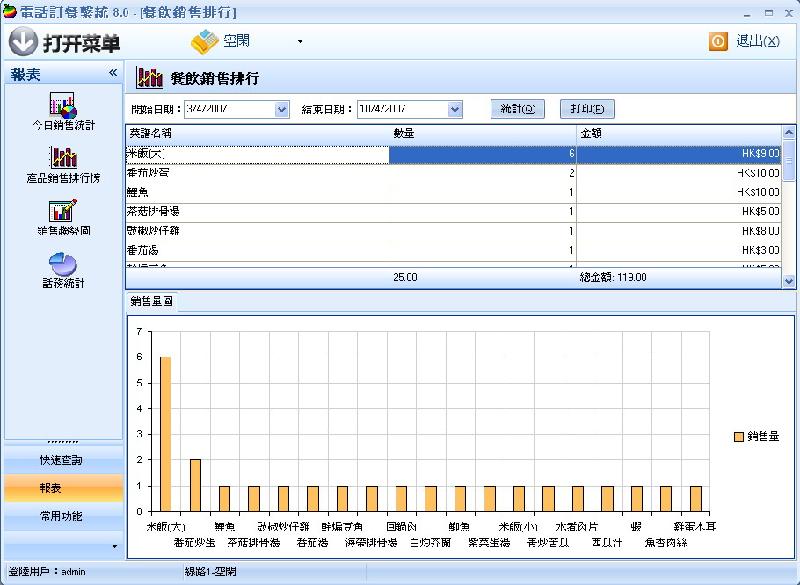Click the 銷售量 orange legend swatch
Image resolution: width=800 pixels, height=585 pixels.
(x=739, y=437)
